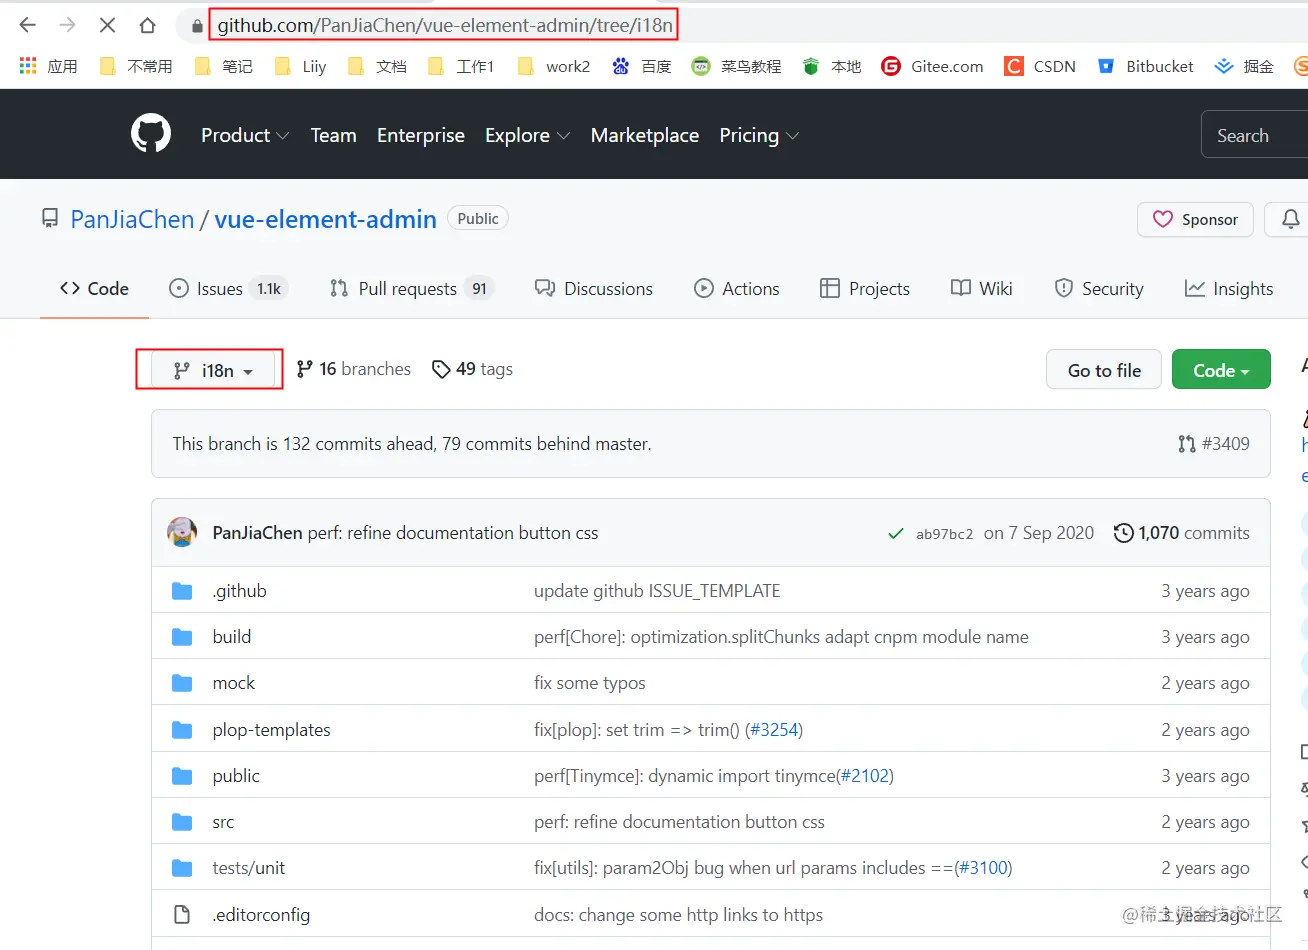
Task: Open the build folder
Action: tap(232, 637)
